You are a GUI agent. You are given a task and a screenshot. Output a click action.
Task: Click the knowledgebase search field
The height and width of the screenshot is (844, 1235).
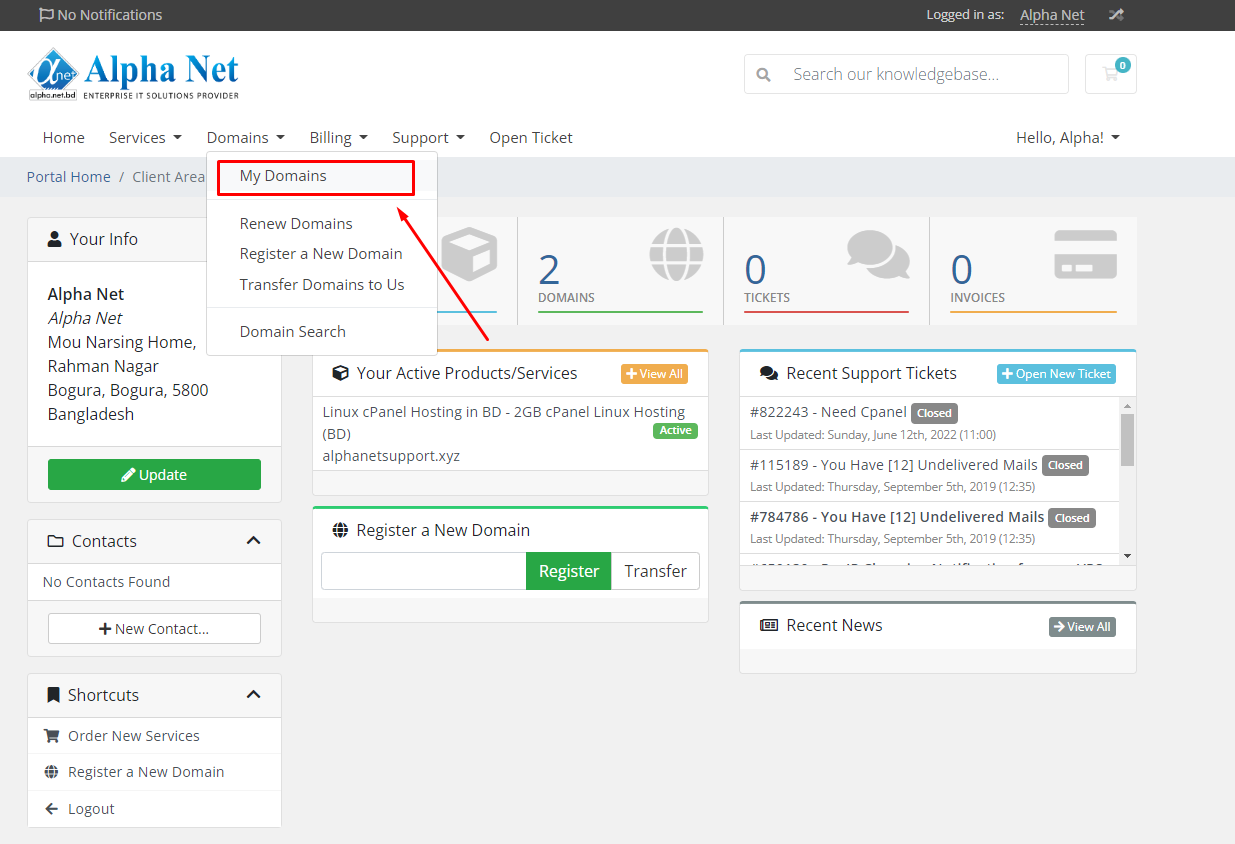926,74
